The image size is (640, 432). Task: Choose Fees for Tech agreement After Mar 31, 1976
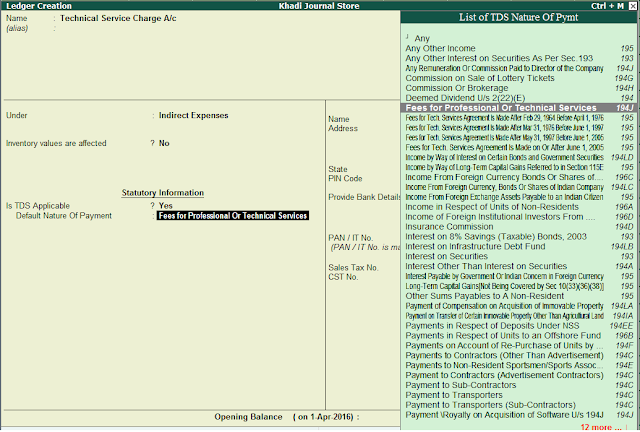(519, 128)
